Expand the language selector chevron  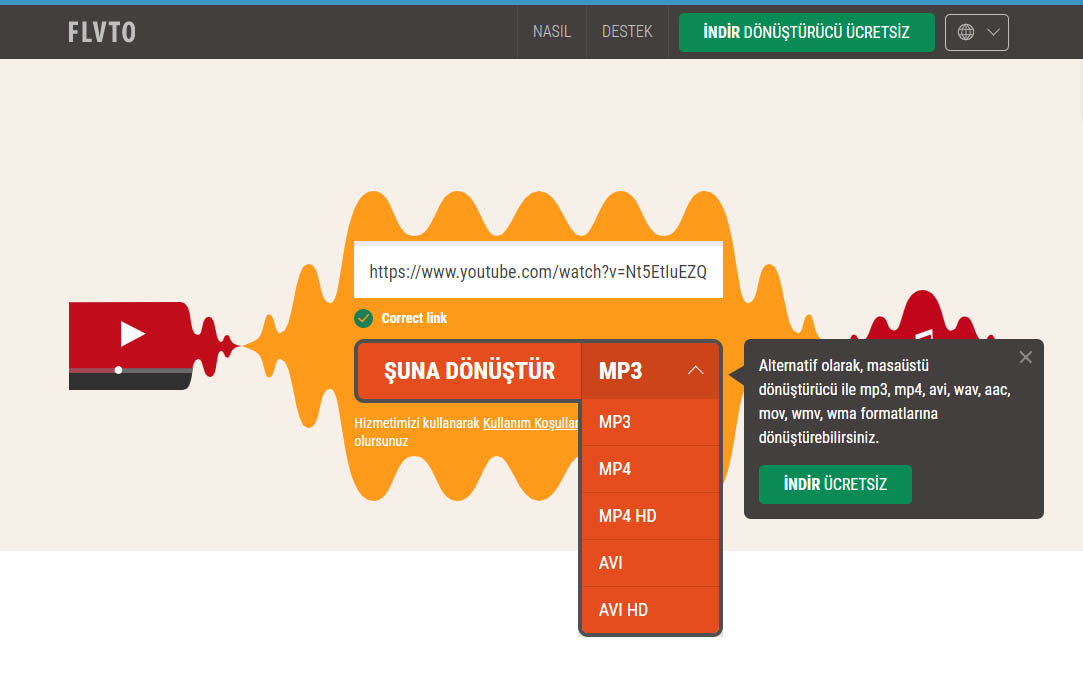point(993,32)
